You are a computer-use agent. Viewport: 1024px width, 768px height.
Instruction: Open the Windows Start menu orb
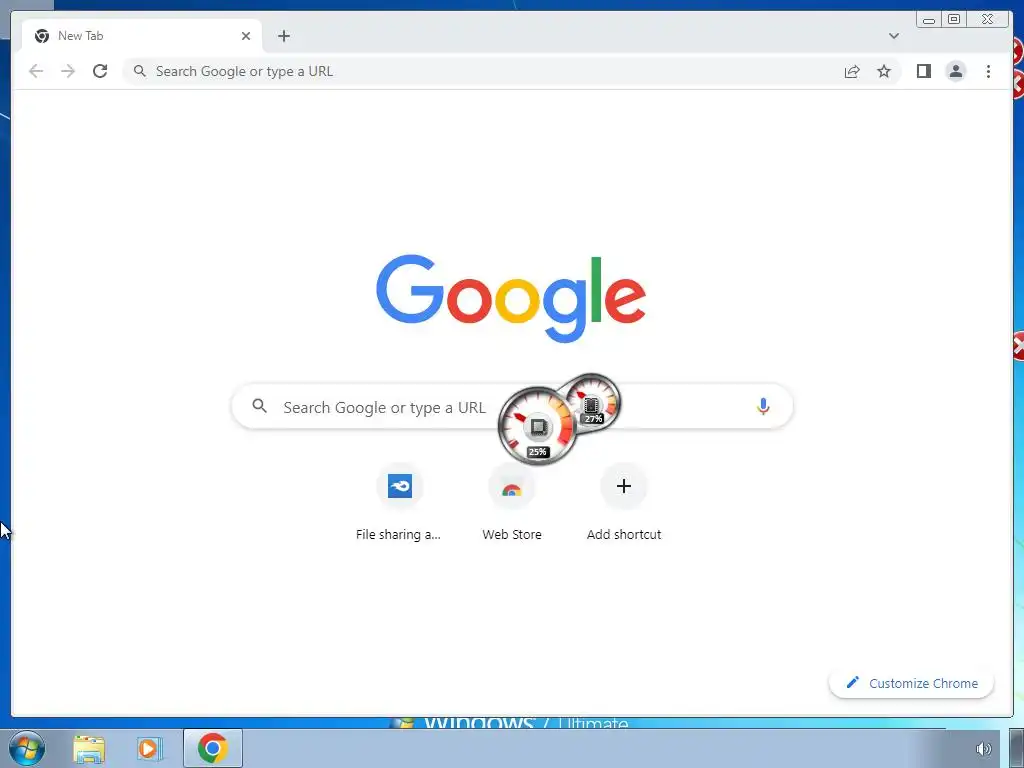click(26, 748)
